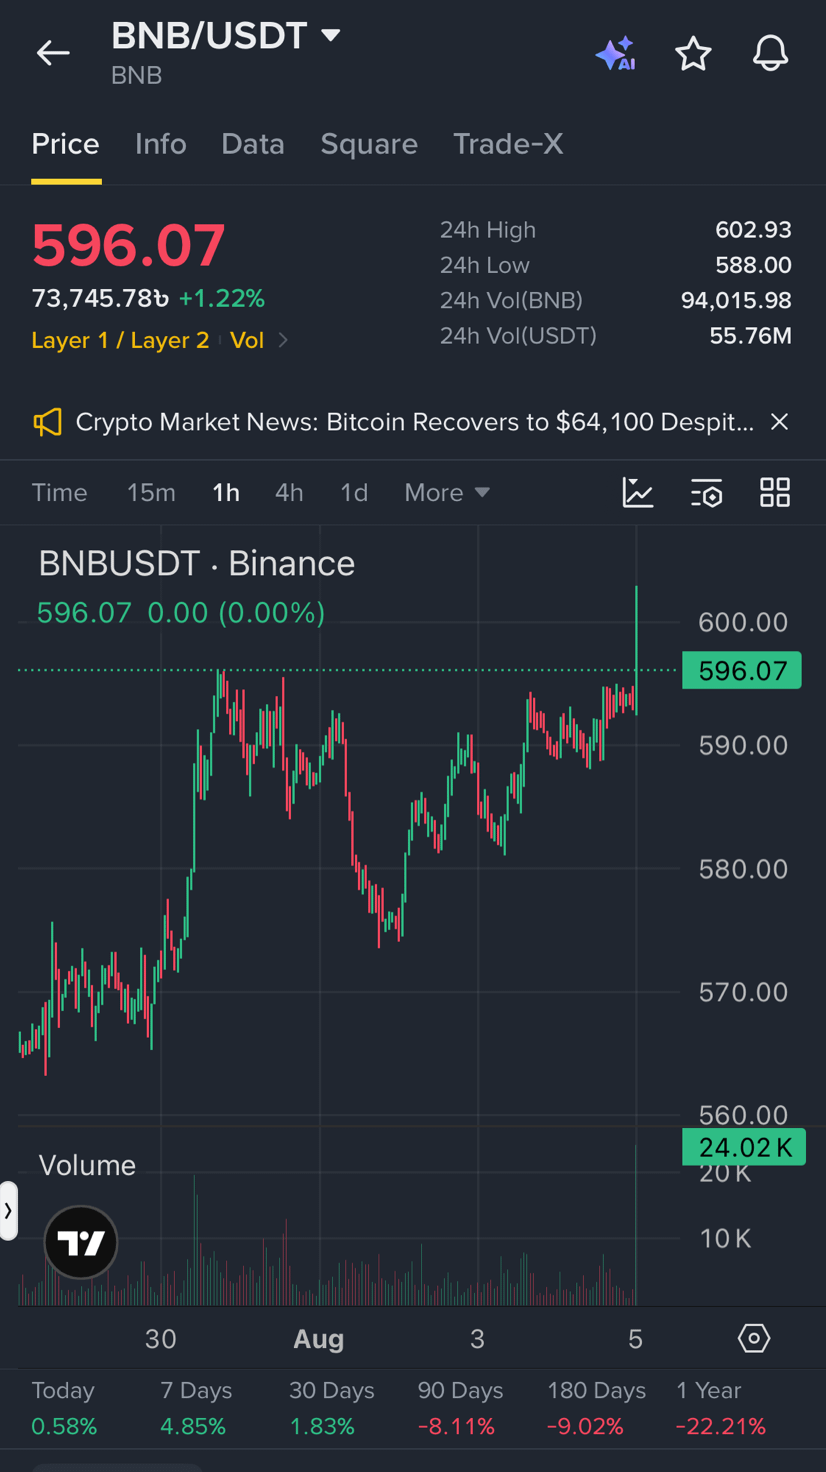Switch to the Square tab
Viewport: 826px width, 1472px height.
[x=369, y=144]
